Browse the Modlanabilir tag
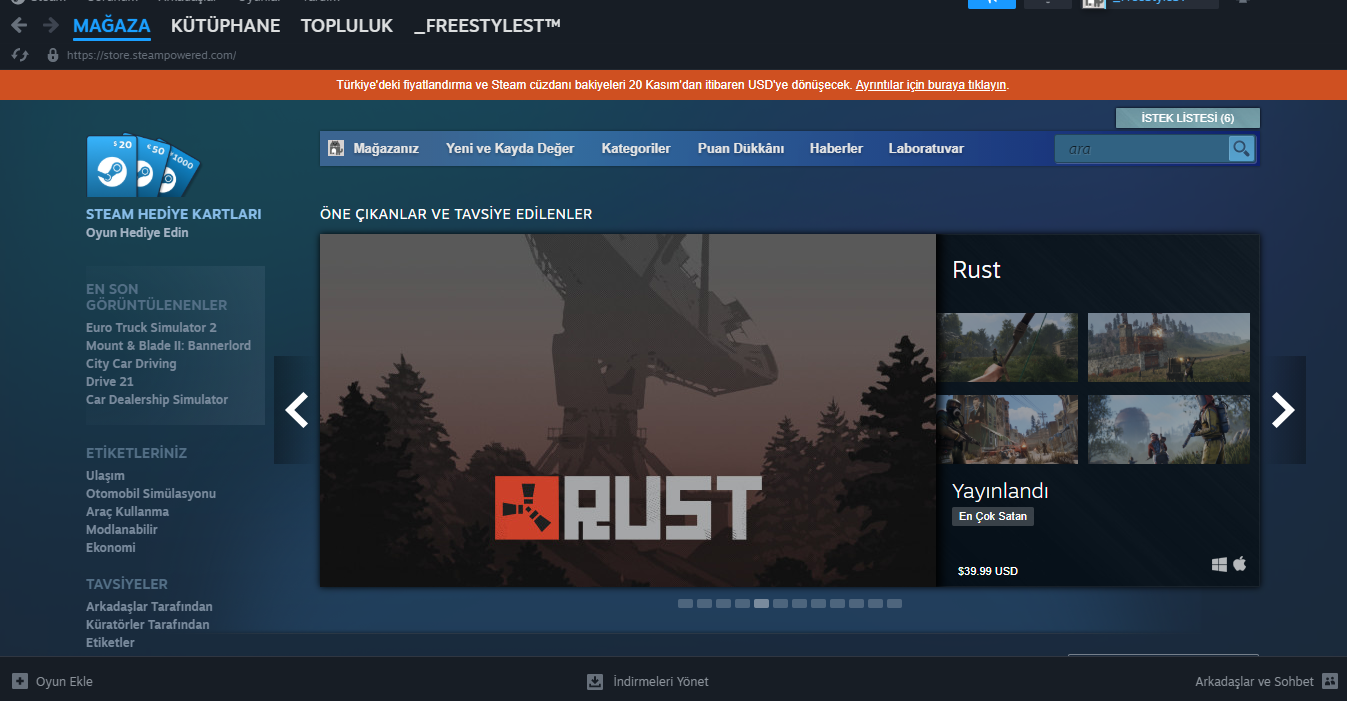Viewport: 1347px width, 701px height. point(122,530)
